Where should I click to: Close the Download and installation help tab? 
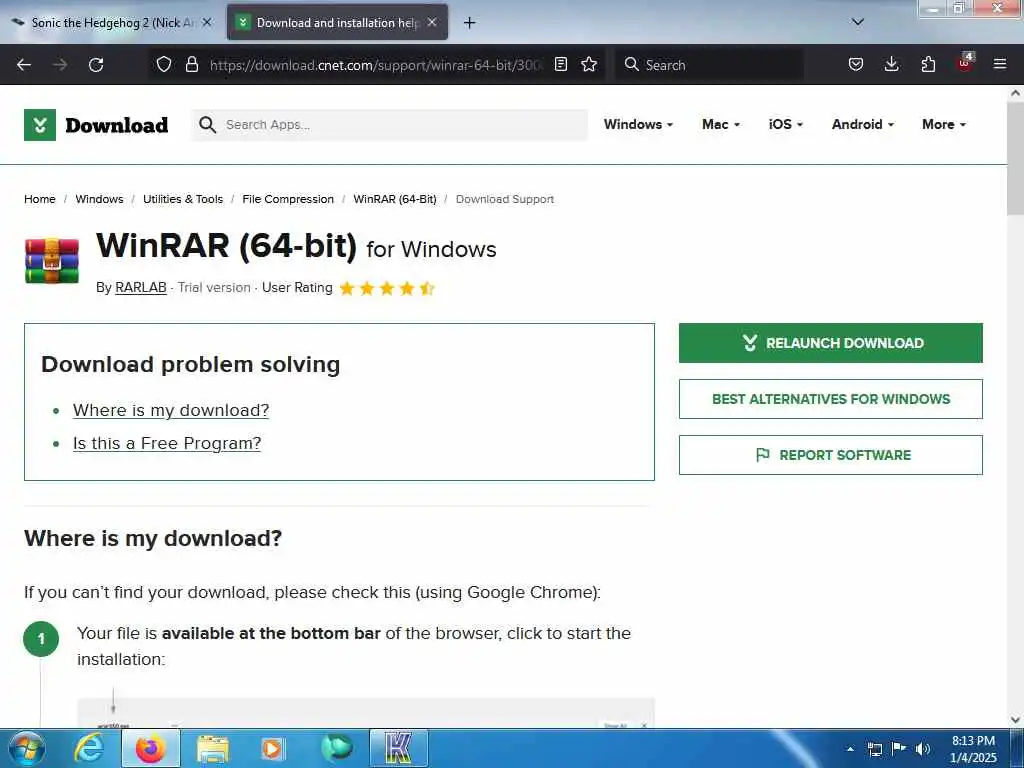tap(432, 22)
